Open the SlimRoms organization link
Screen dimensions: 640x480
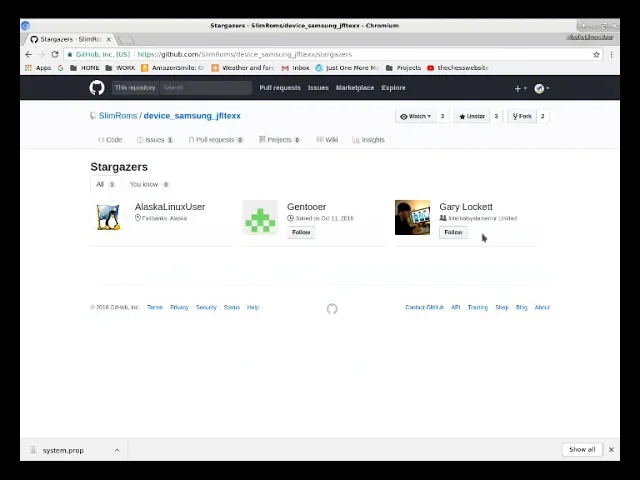(x=118, y=116)
